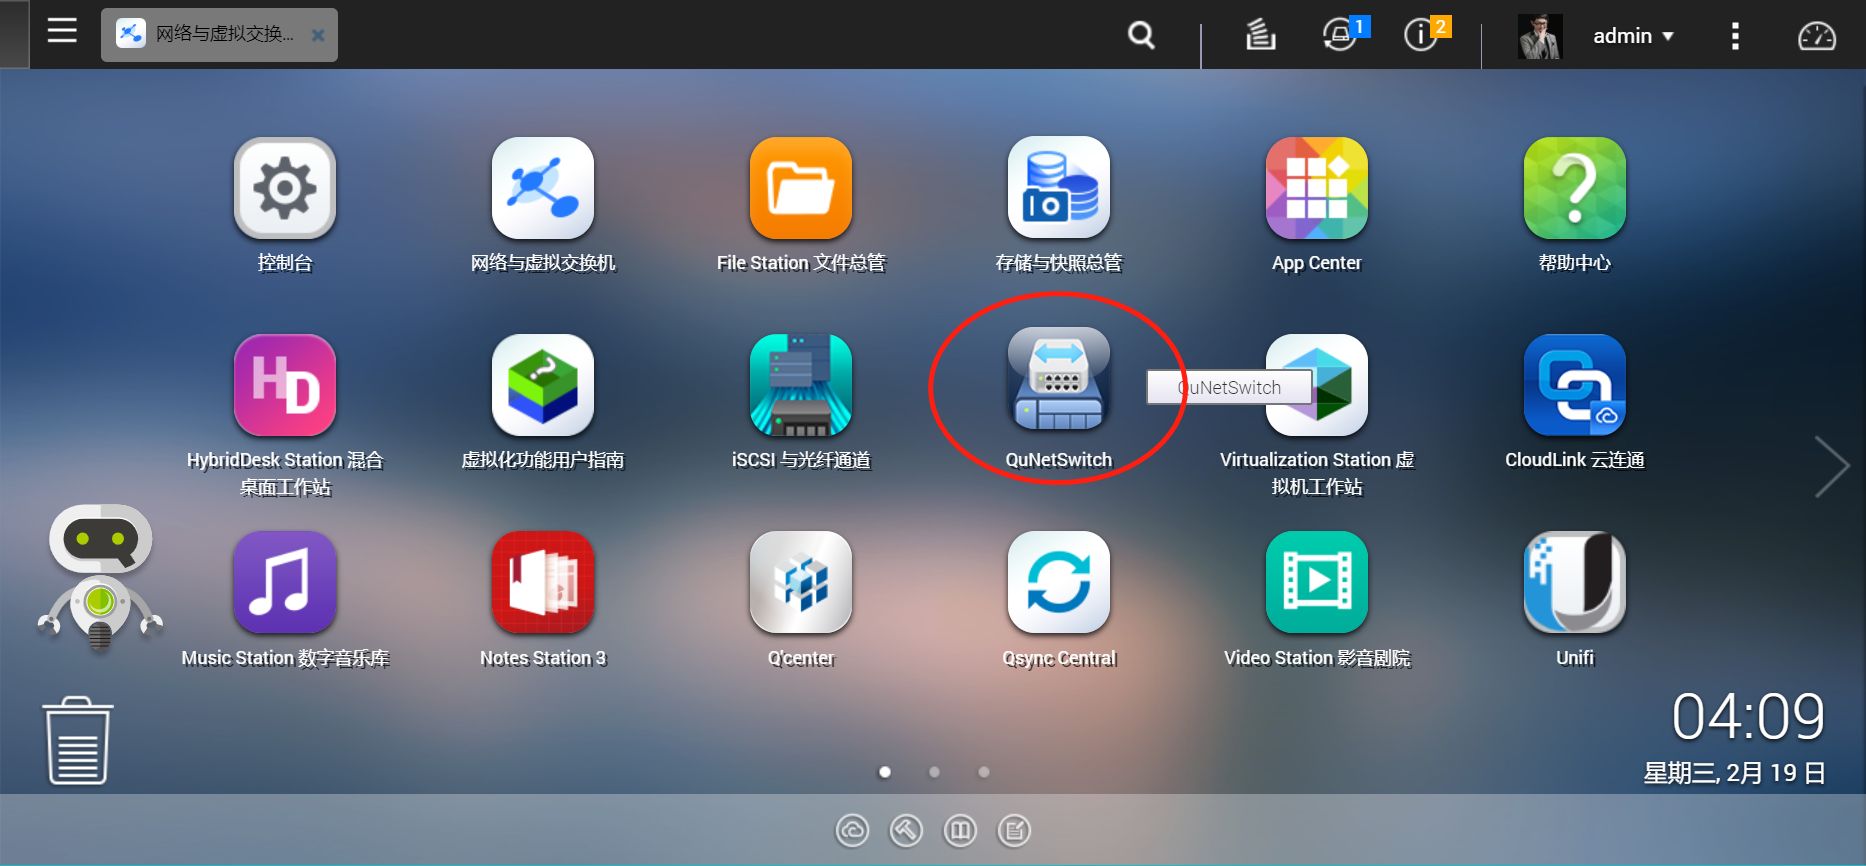Screen dimensions: 1866x866
Task: Open the dashboard gauge icon
Action: tap(1817, 36)
